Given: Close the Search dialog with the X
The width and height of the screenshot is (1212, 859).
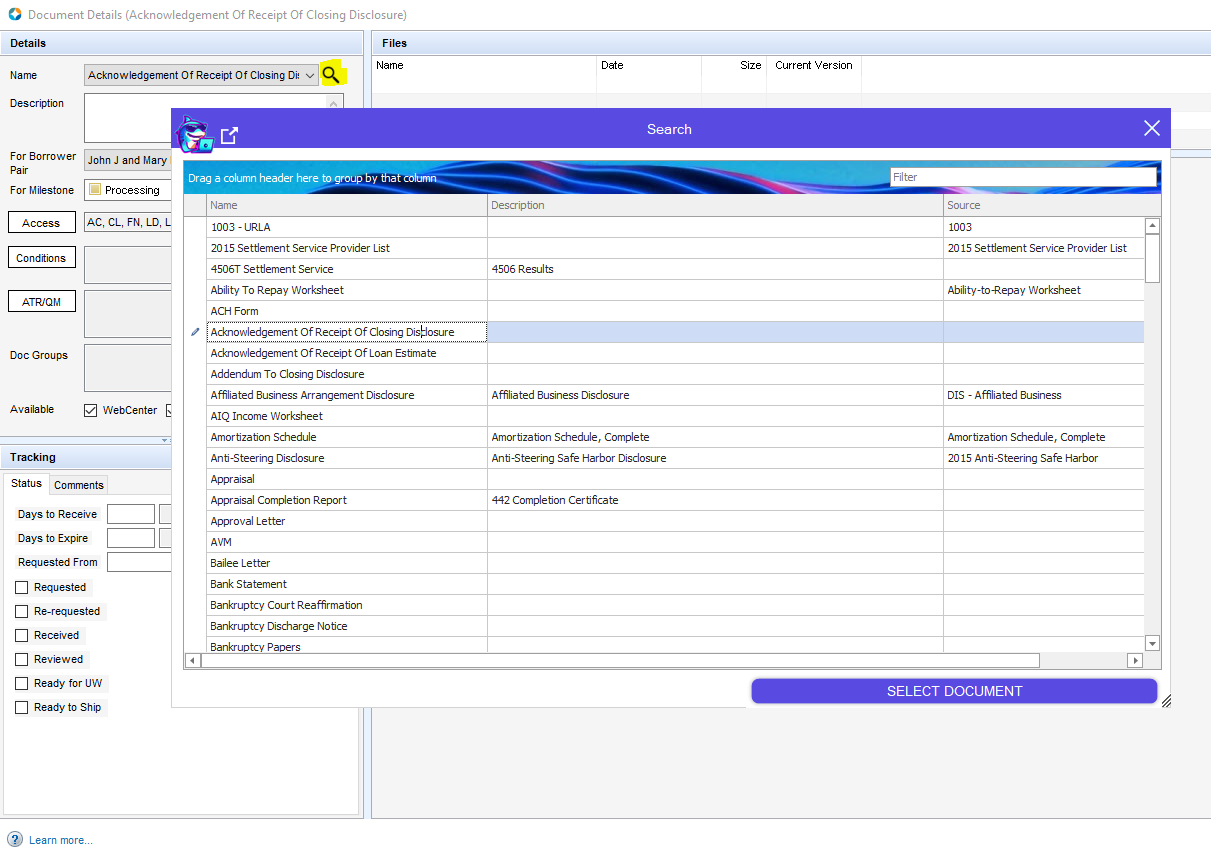Looking at the screenshot, I should (1152, 128).
